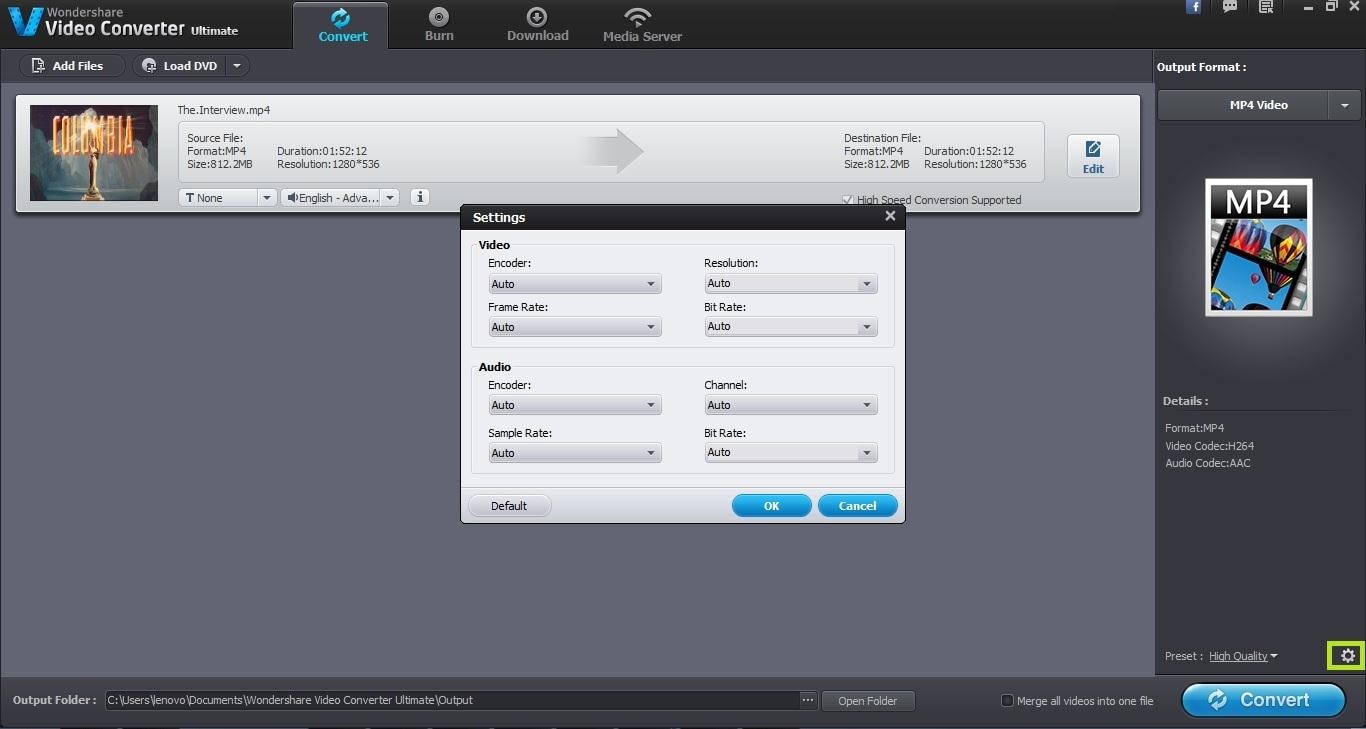The image size is (1366, 729).
Task: Click the gear settings icon beside Preset
Action: [1347, 656]
